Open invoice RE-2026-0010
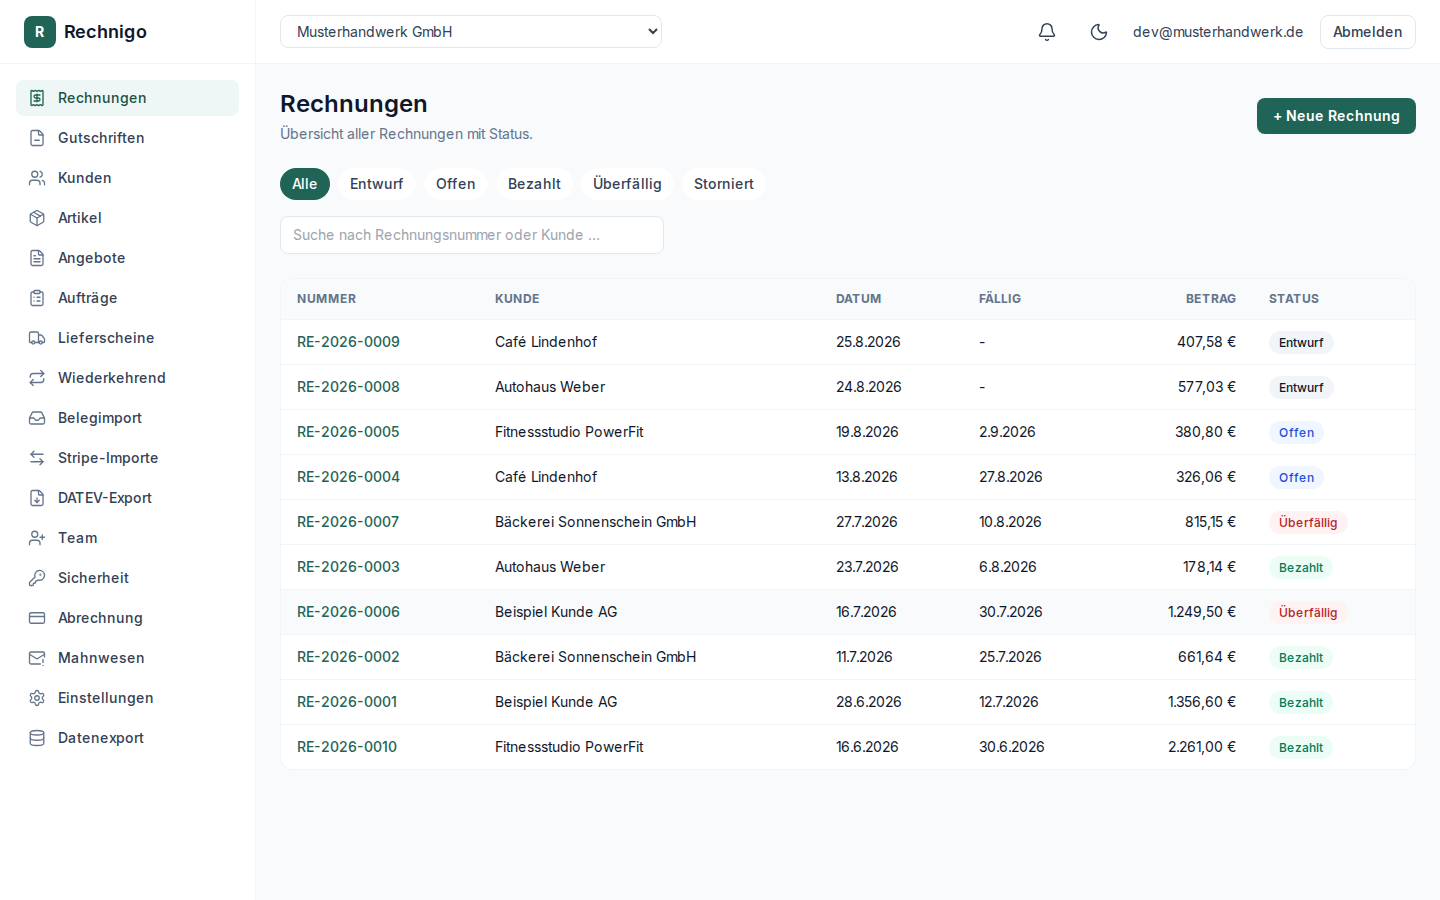This screenshot has width=1440, height=900. [x=347, y=747]
